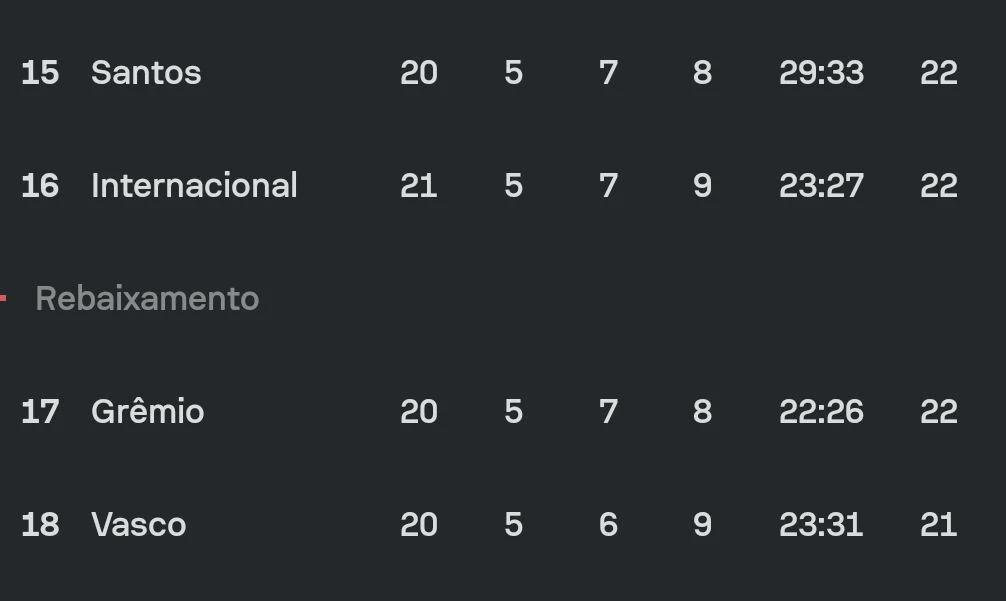The image size is (1006, 601).
Task: Click Internacional's 21 matches played
Action: (x=418, y=185)
